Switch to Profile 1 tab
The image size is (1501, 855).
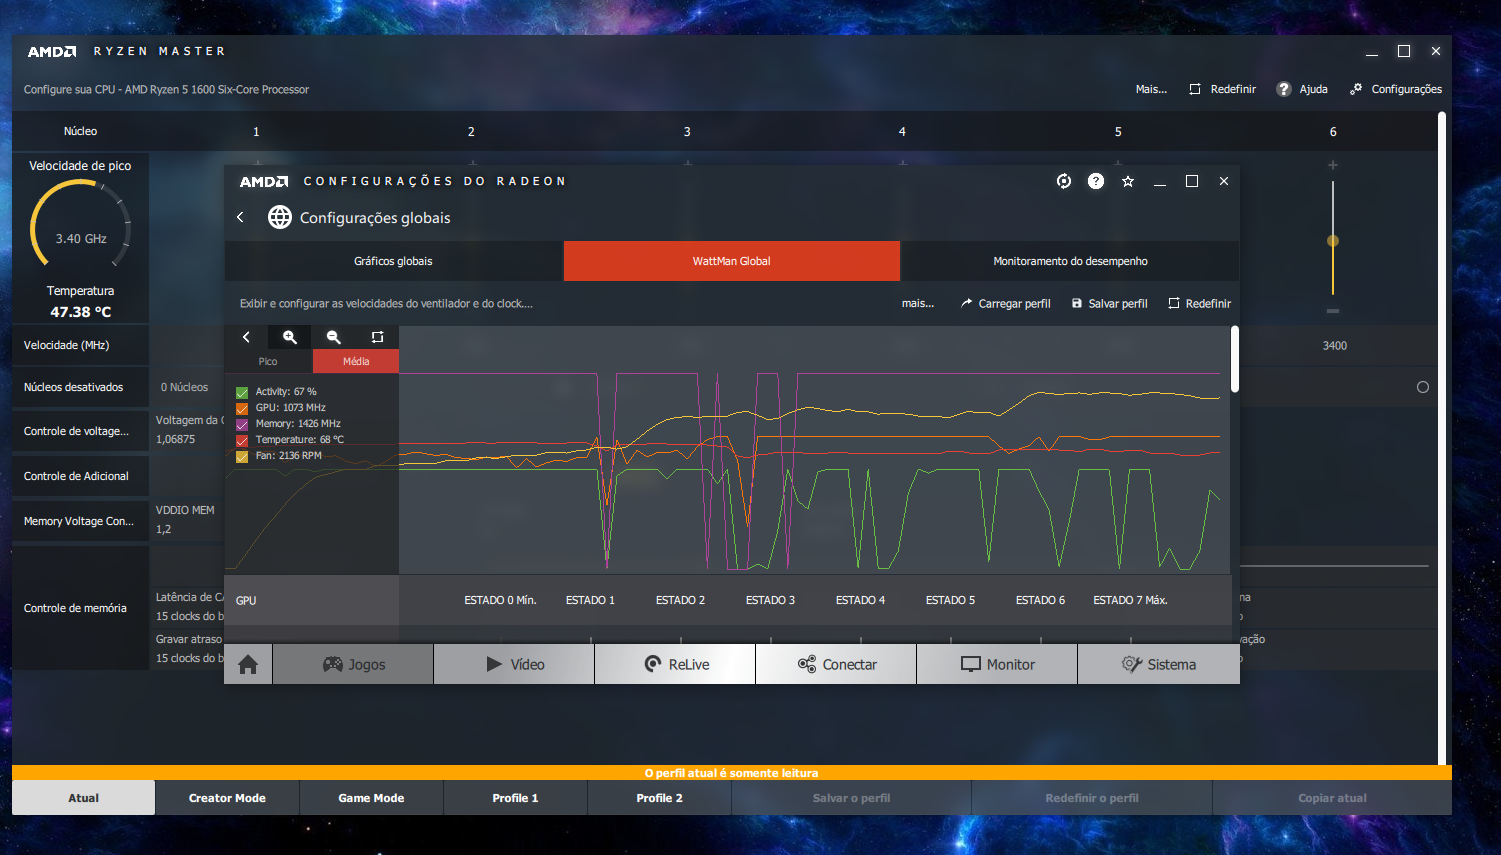tap(515, 798)
